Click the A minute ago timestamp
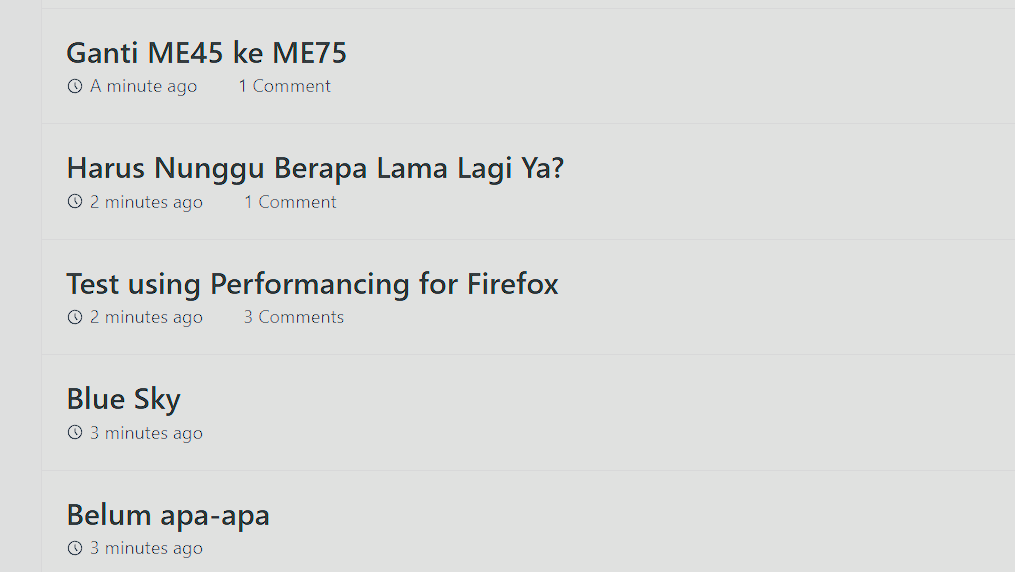 143,87
